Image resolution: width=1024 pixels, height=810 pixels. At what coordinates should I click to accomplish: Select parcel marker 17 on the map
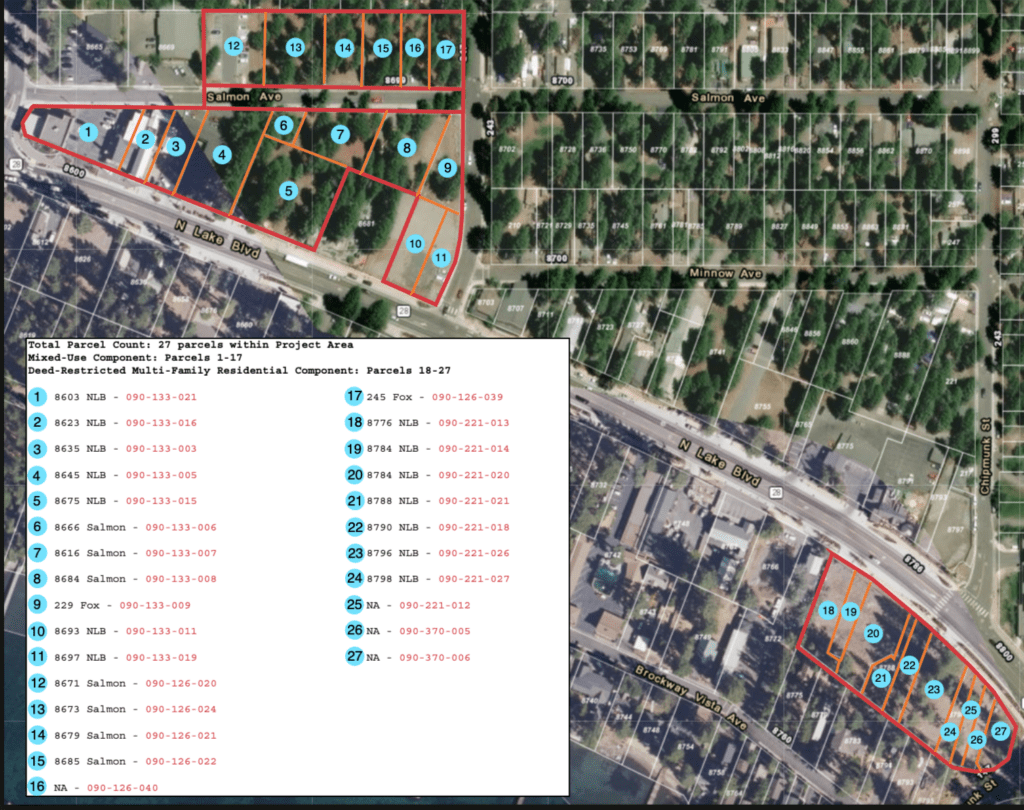pyautogui.click(x=446, y=49)
